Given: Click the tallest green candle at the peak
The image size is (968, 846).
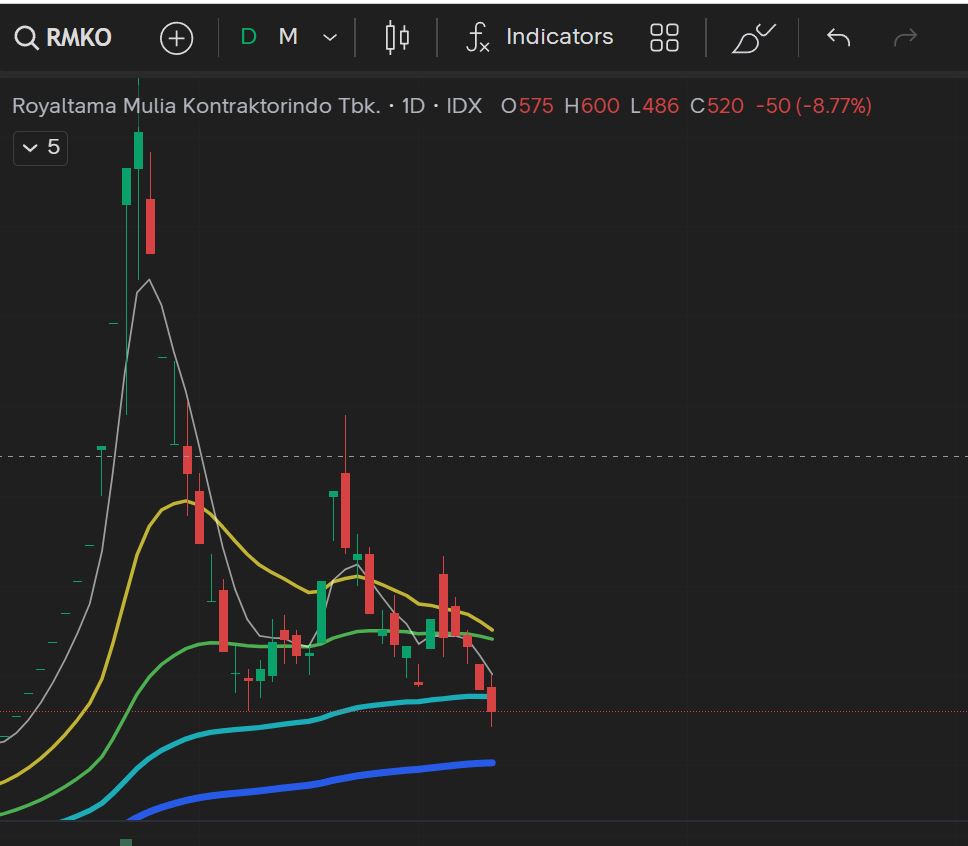Looking at the screenshot, I should (138, 149).
